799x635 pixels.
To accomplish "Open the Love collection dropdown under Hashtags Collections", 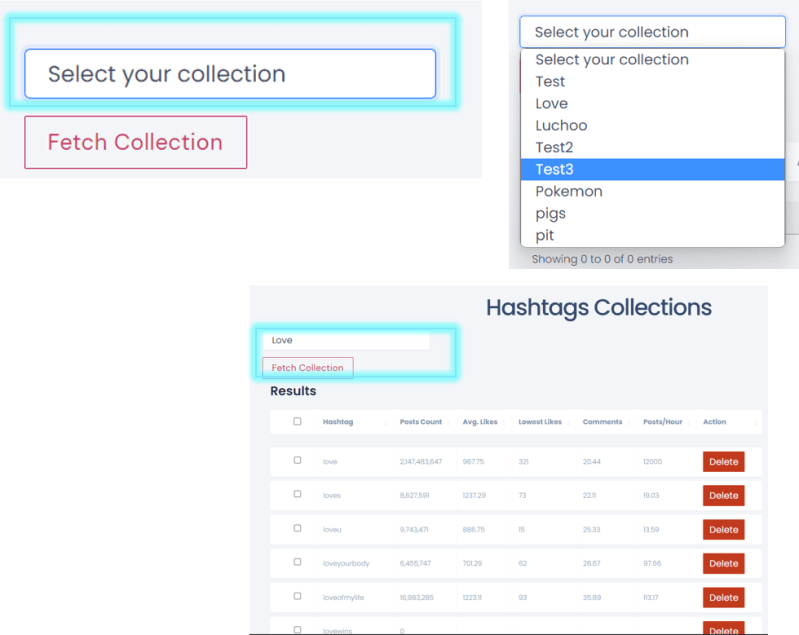I will click(x=346, y=340).
